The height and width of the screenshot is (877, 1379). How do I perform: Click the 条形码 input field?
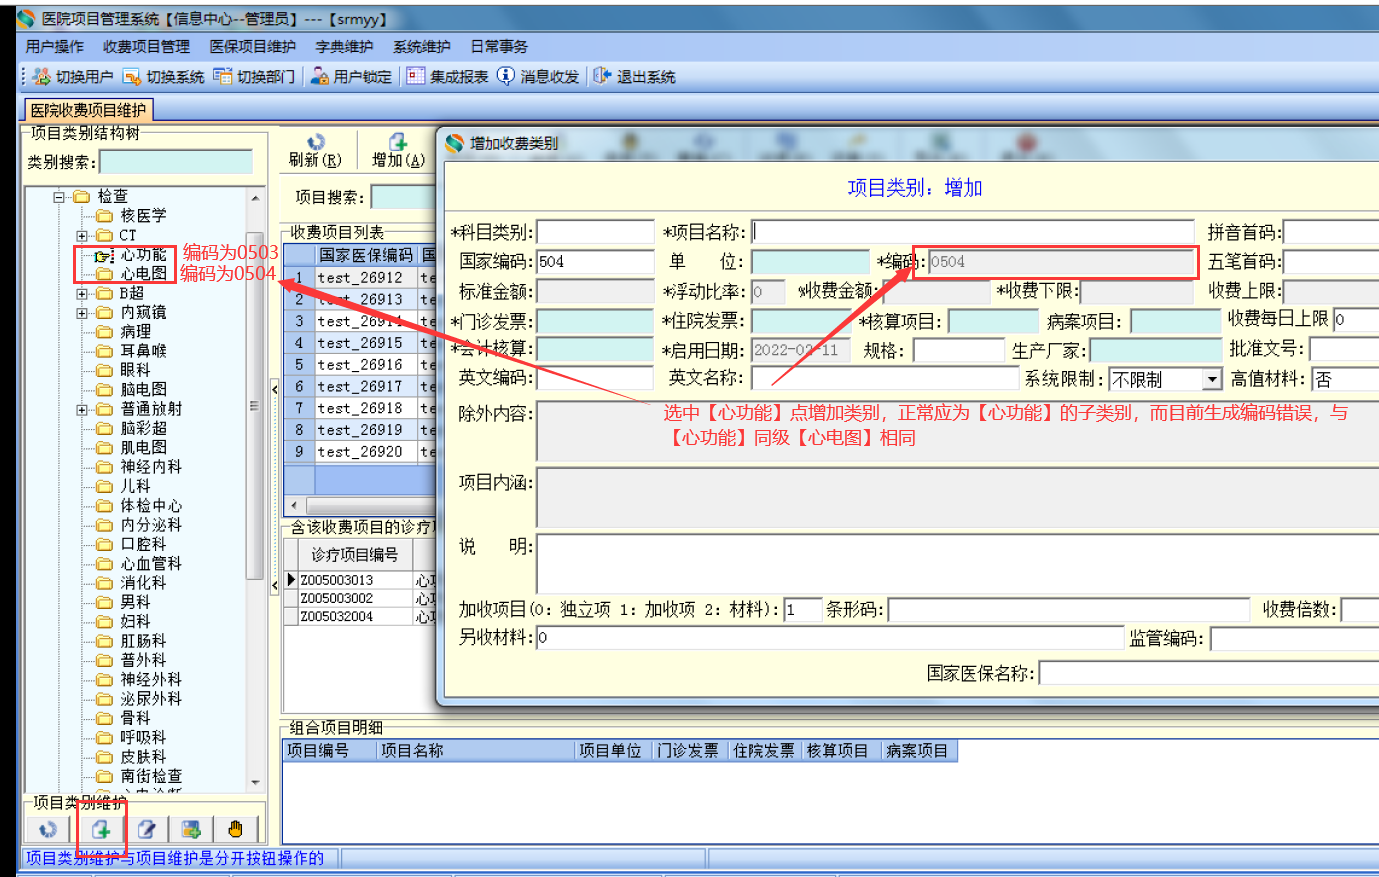(1069, 610)
